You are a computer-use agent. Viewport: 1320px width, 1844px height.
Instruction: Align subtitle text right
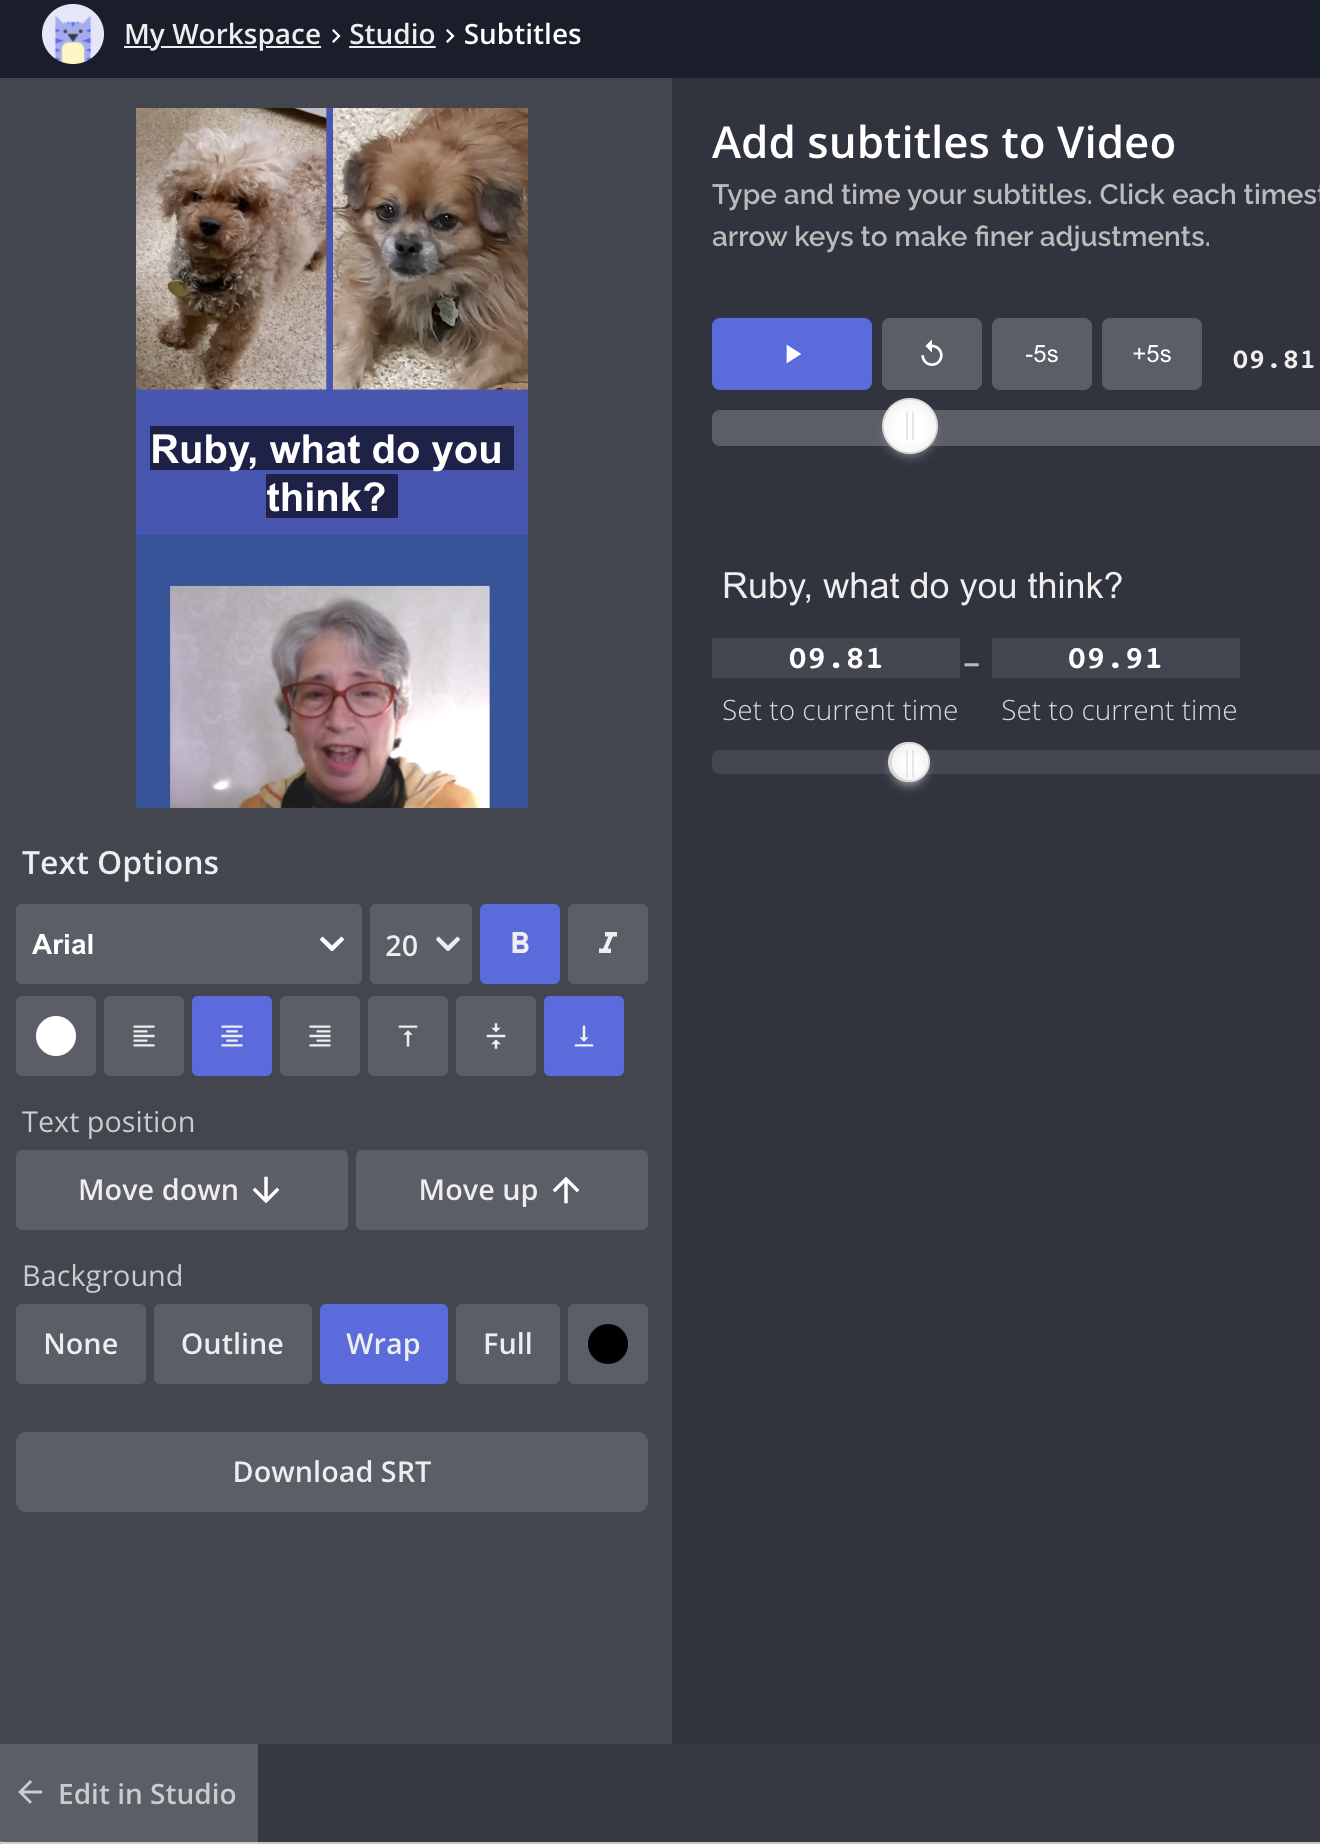(320, 1036)
